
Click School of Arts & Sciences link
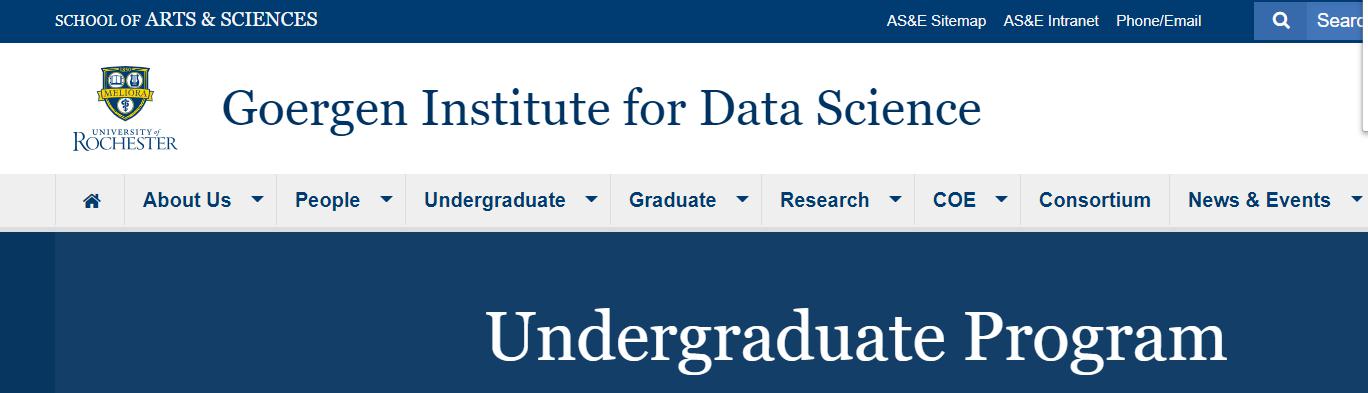(x=186, y=20)
